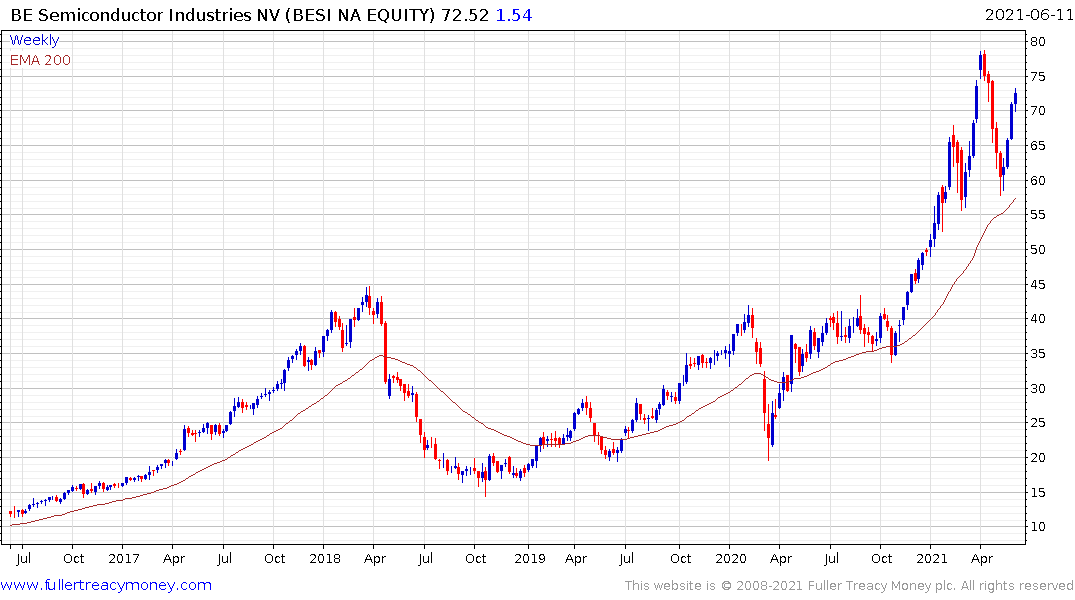Screen dimensions: 1075x600
Task: Click the latest weekly candlestick near 72
Action: click(x=1015, y=97)
